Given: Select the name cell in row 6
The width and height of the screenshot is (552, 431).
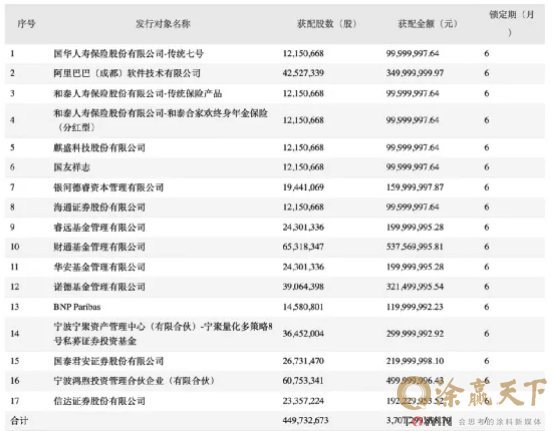Looking at the screenshot, I should 72,167.
